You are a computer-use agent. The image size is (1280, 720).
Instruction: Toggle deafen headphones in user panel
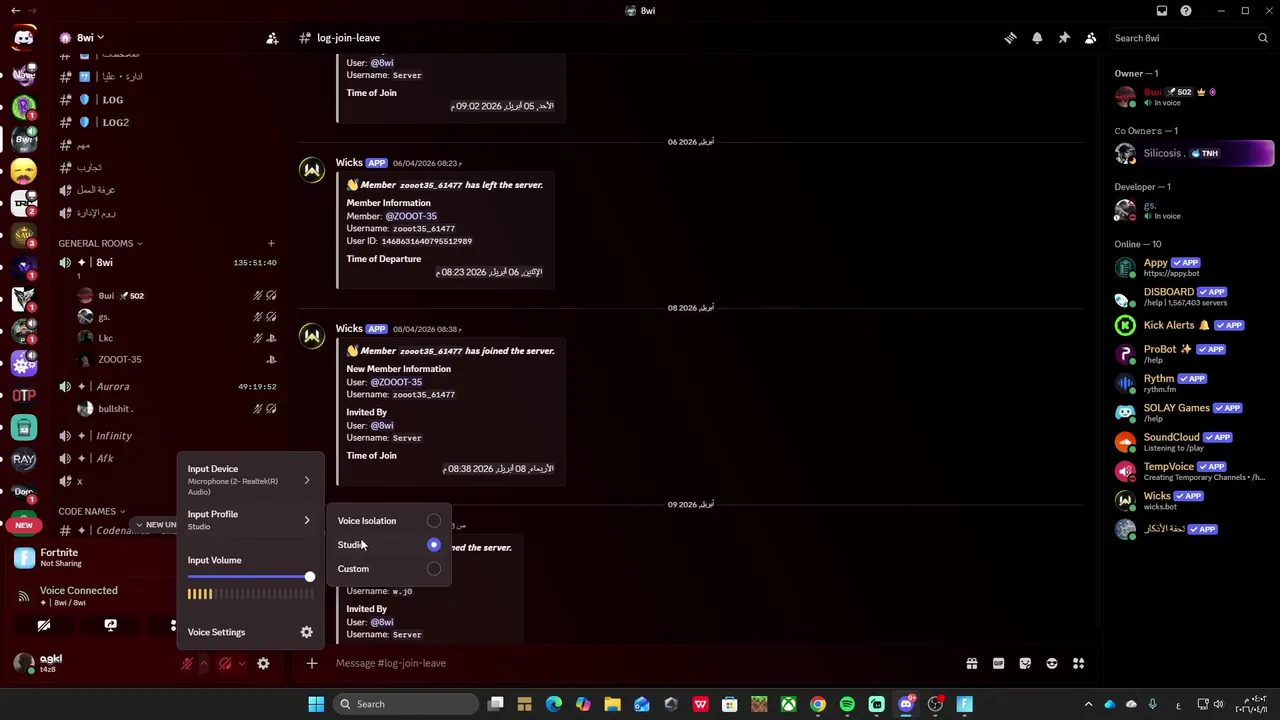(225, 663)
